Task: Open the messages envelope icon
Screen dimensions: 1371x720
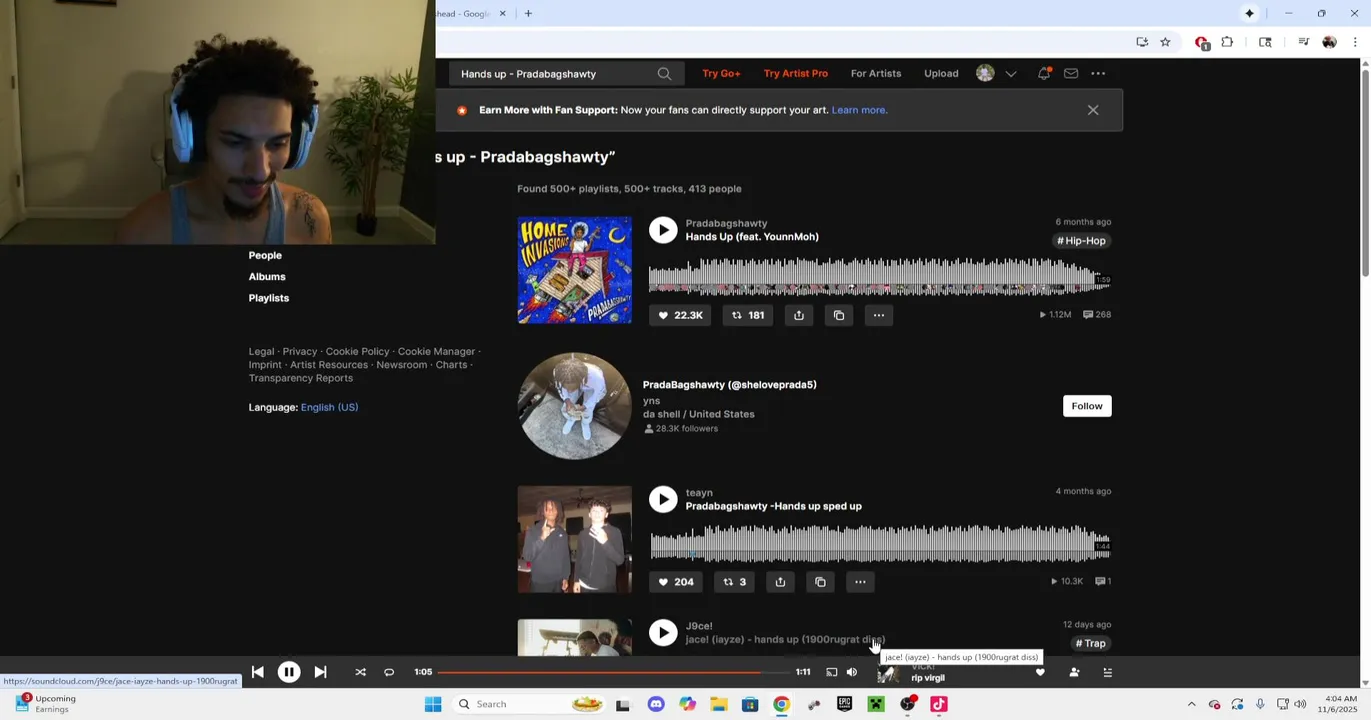Action: click(x=1071, y=73)
